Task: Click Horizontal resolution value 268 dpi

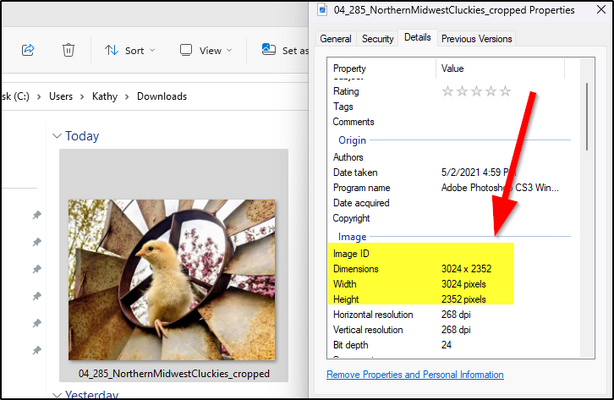Action: click(456, 315)
